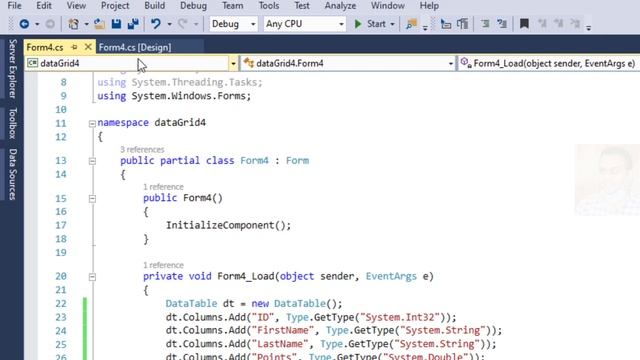Open the Start button dropdown arrow
Viewport: 640px width, 360px height.
392,24
